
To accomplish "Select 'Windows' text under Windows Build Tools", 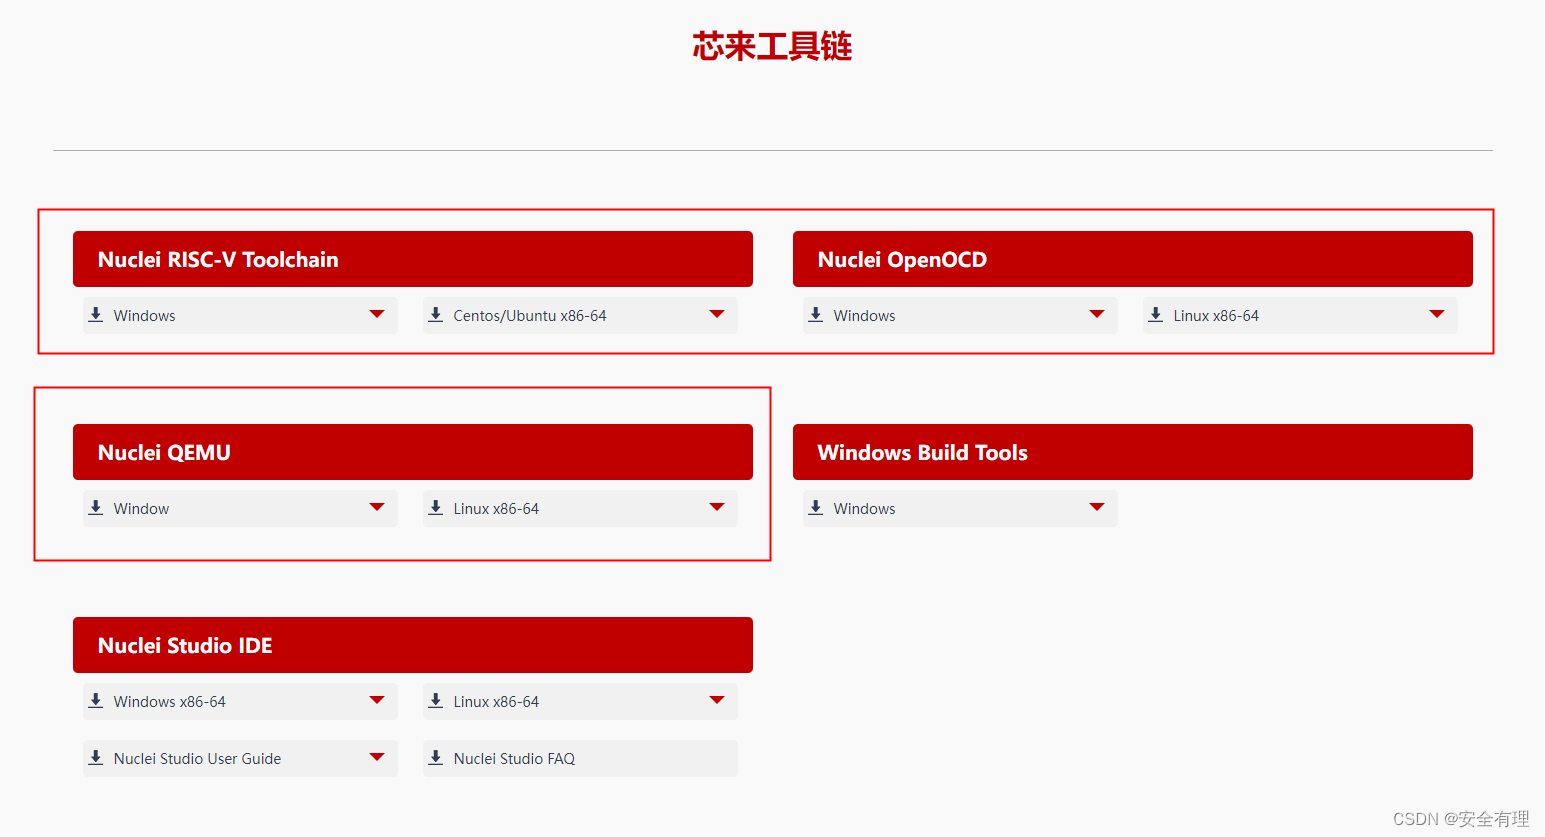I will pyautogui.click(x=864, y=509).
